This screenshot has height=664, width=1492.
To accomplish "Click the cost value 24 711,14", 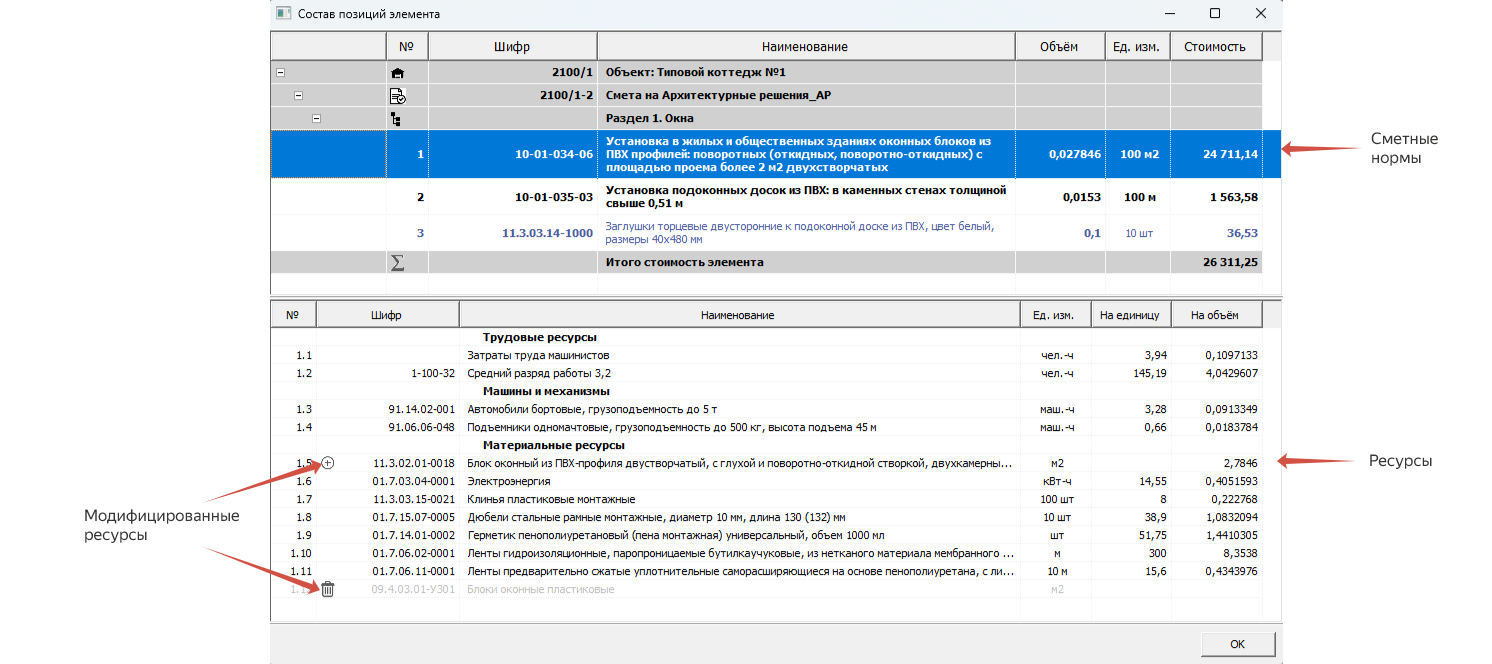I will click(x=1230, y=154).
